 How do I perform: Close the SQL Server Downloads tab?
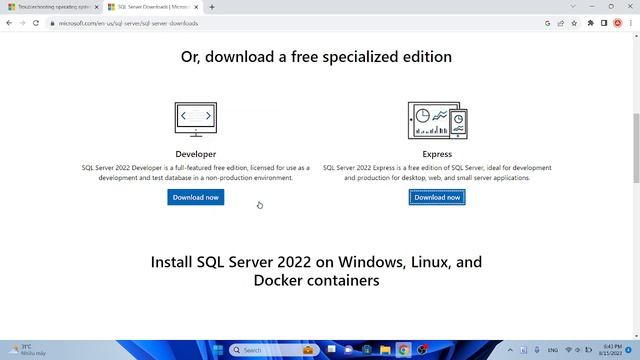(x=196, y=7)
